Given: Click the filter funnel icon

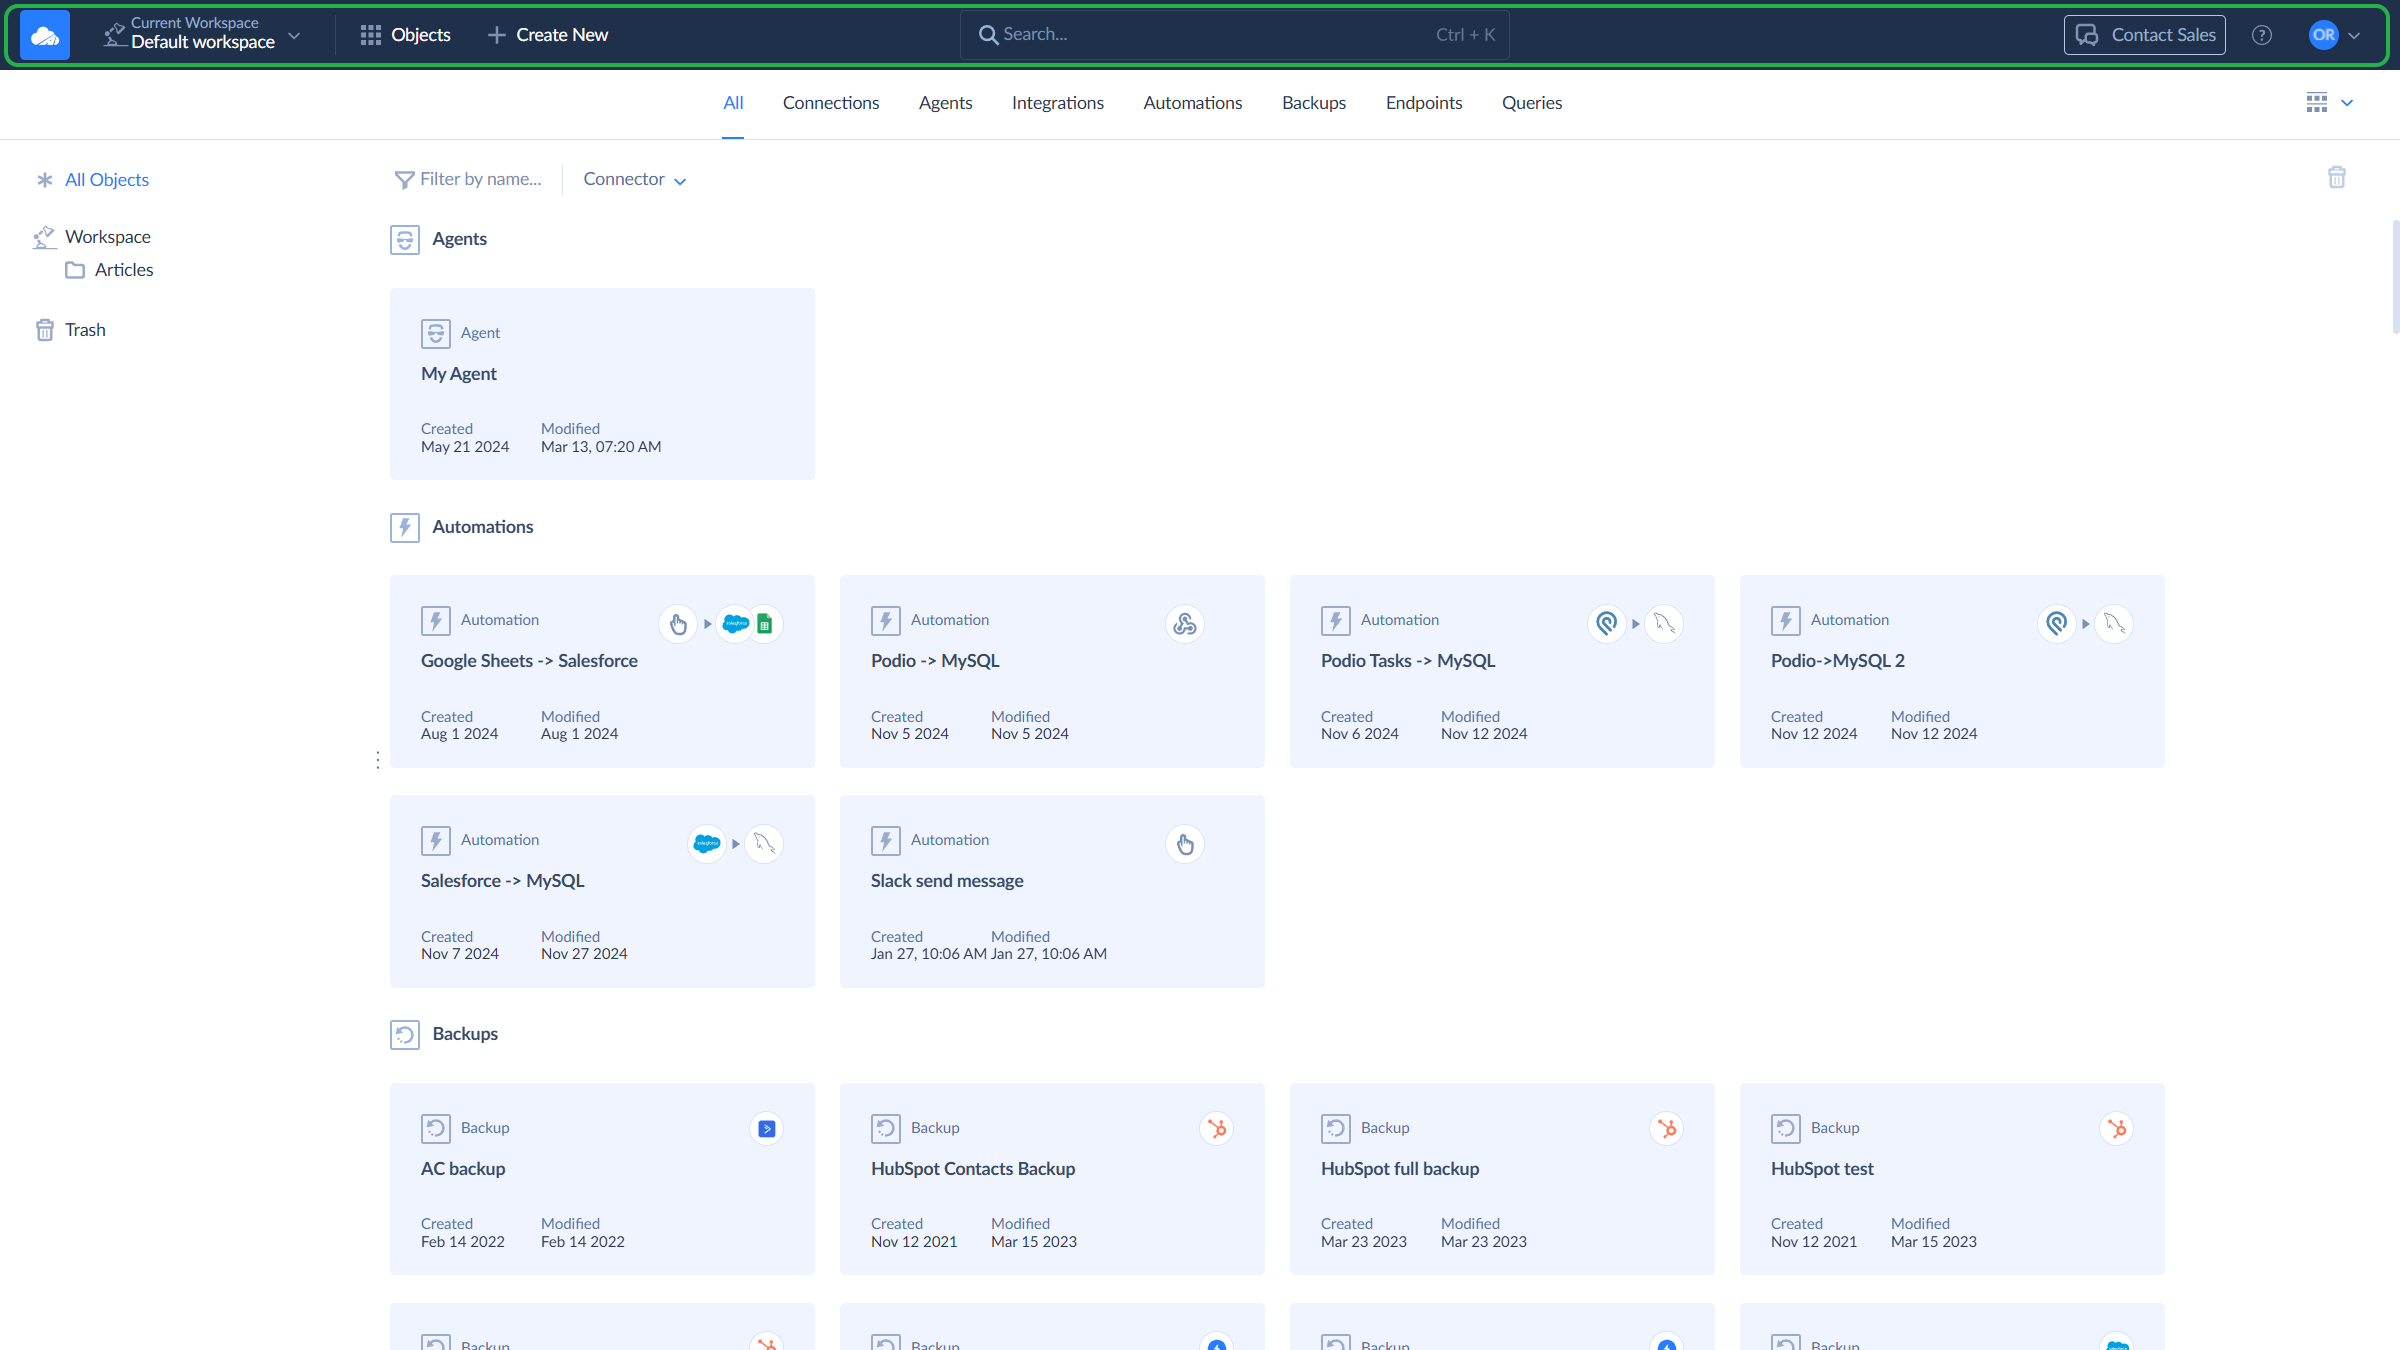Looking at the screenshot, I should point(404,180).
